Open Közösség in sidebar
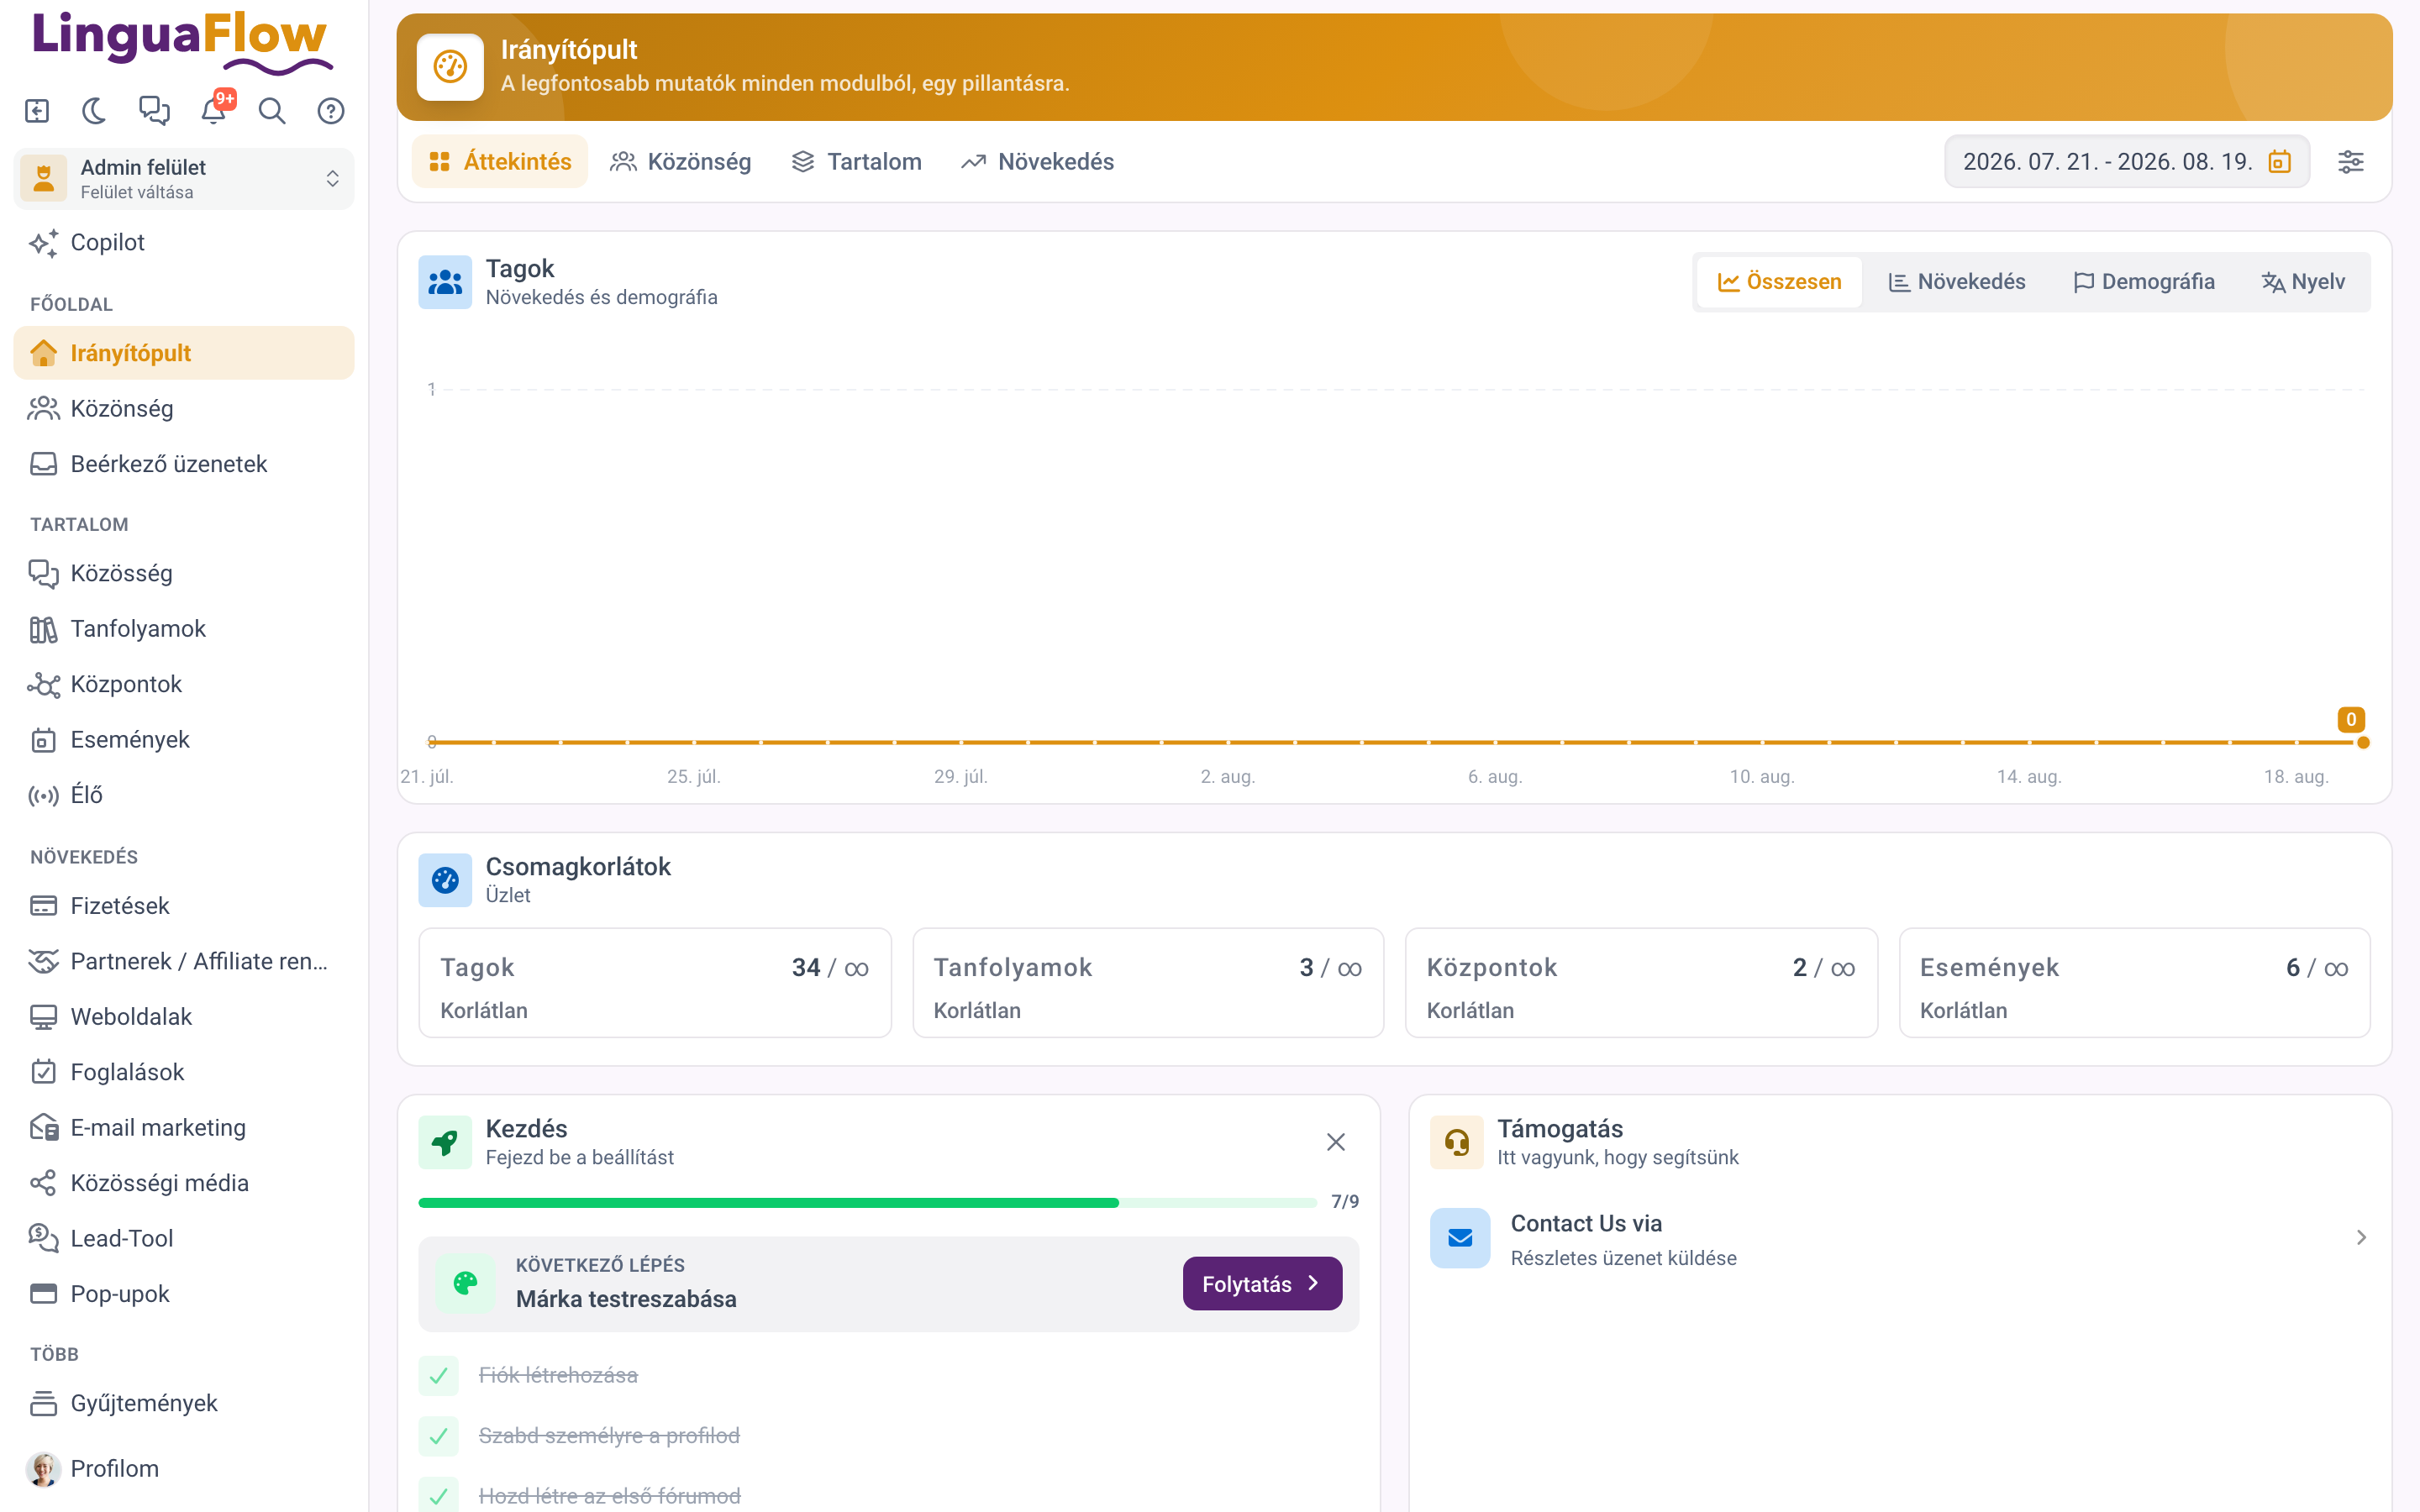Image resolution: width=2420 pixels, height=1512 pixels. click(x=184, y=573)
